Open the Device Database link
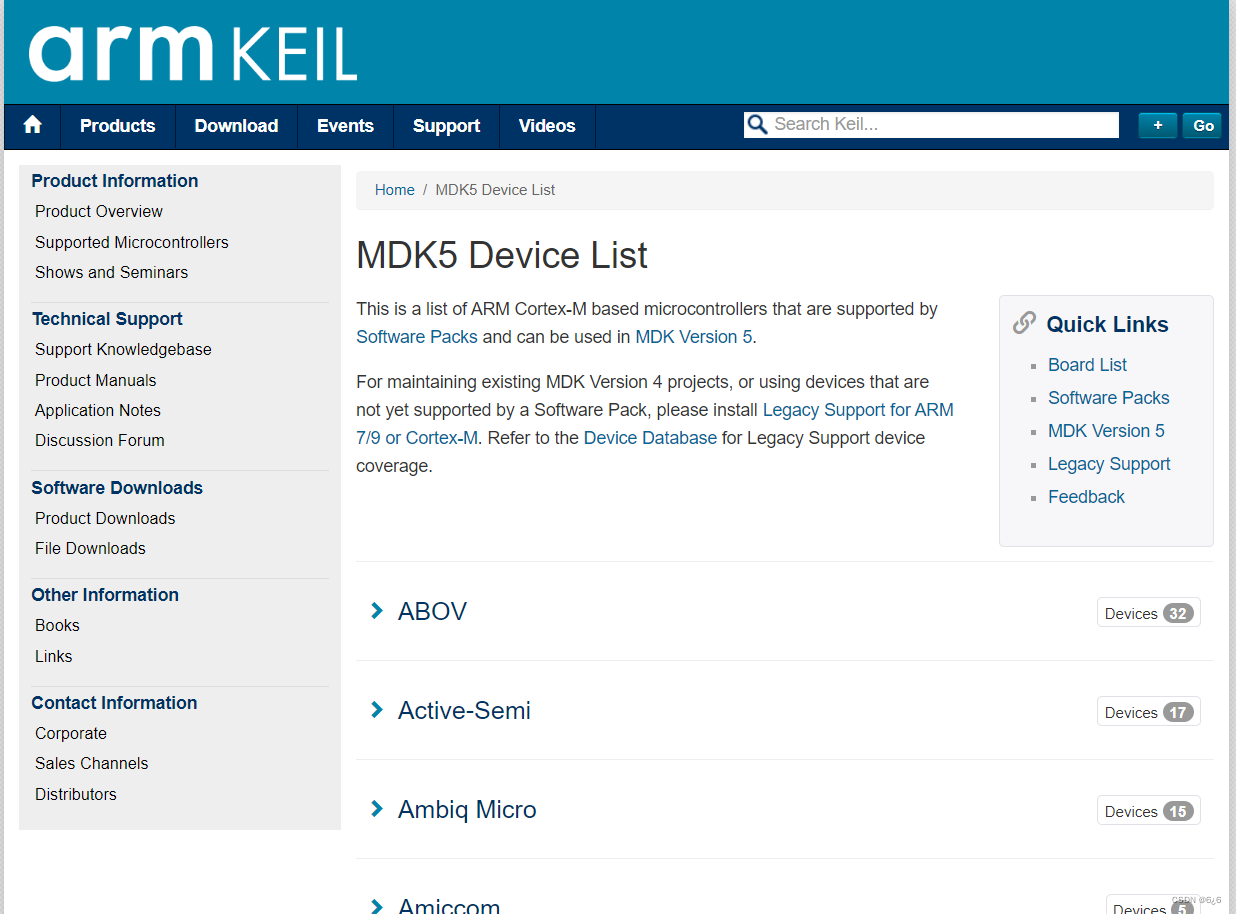1236x914 pixels. (650, 438)
